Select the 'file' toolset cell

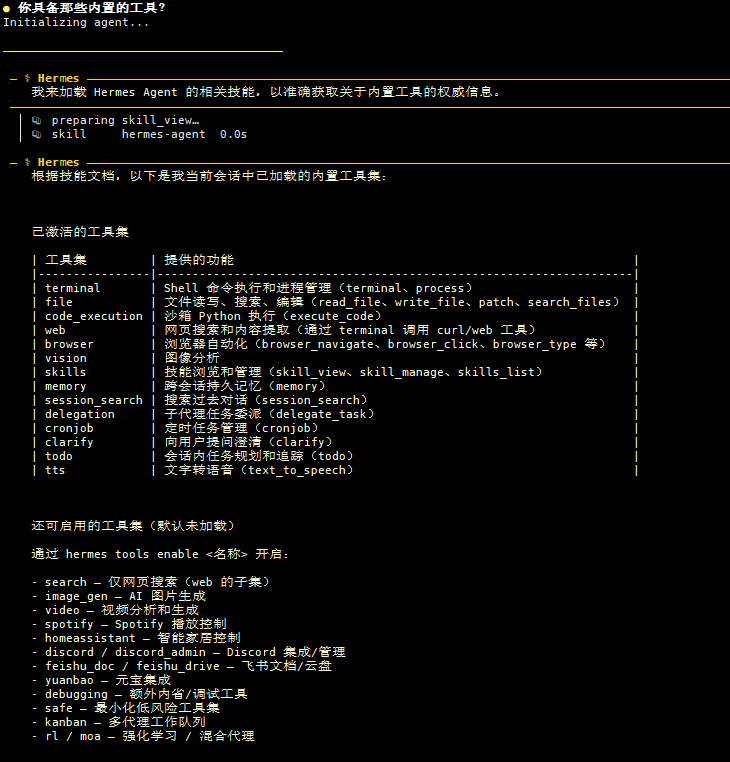pos(59,302)
